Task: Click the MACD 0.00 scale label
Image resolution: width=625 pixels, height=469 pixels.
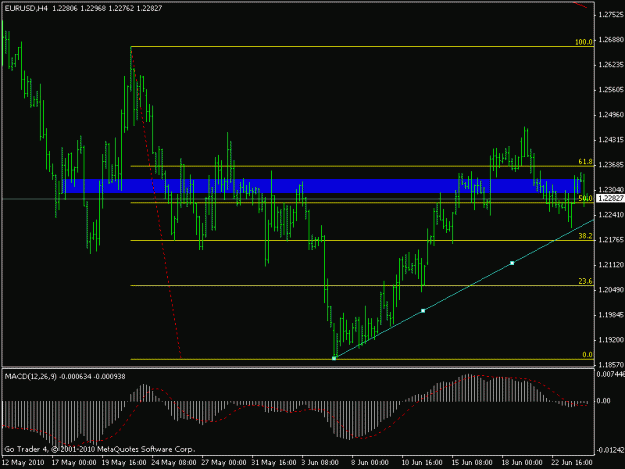Action: (x=604, y=401)
